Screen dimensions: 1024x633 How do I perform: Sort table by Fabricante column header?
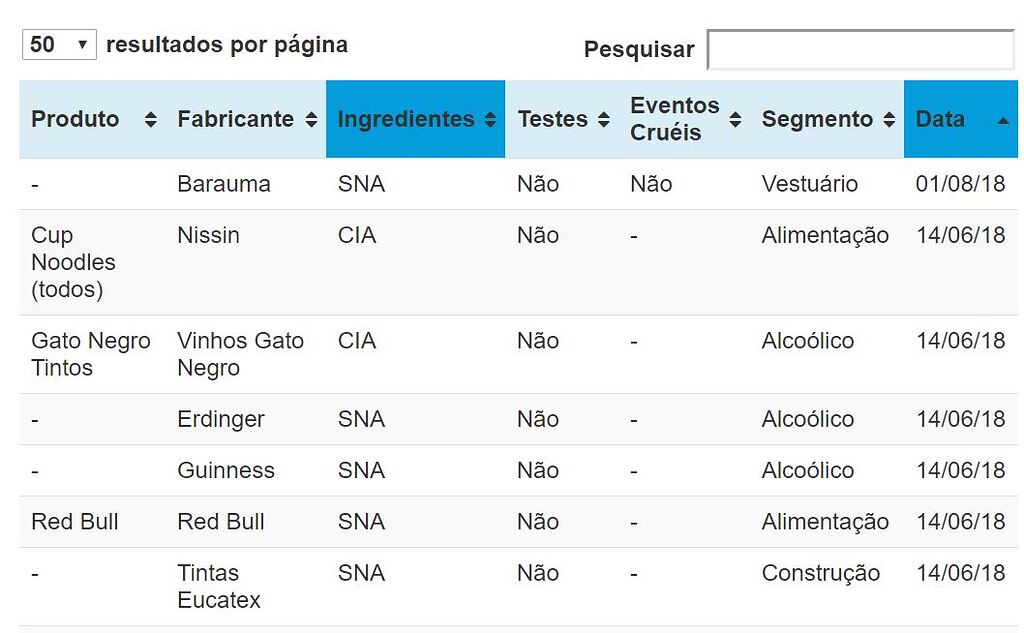pos(235,119)
